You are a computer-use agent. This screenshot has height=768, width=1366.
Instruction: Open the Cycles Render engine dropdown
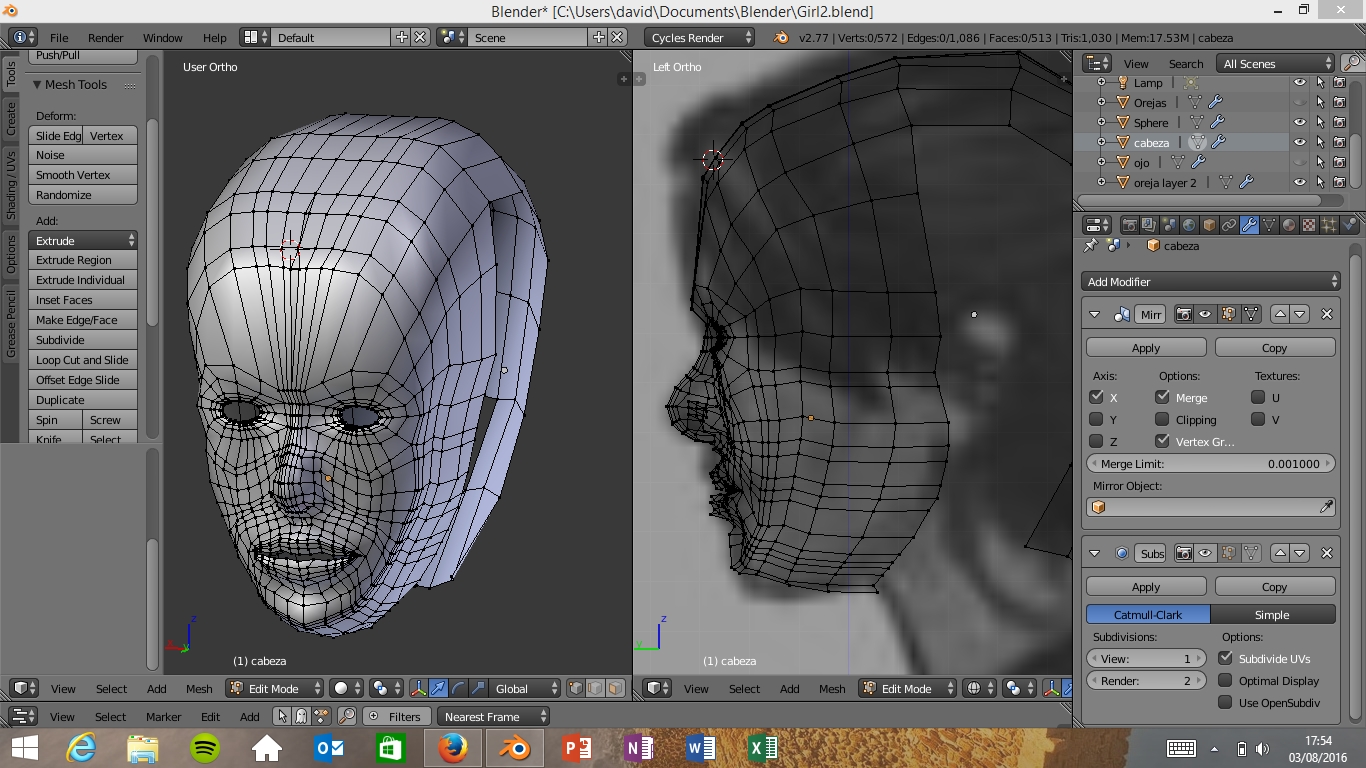coord(700,37)
